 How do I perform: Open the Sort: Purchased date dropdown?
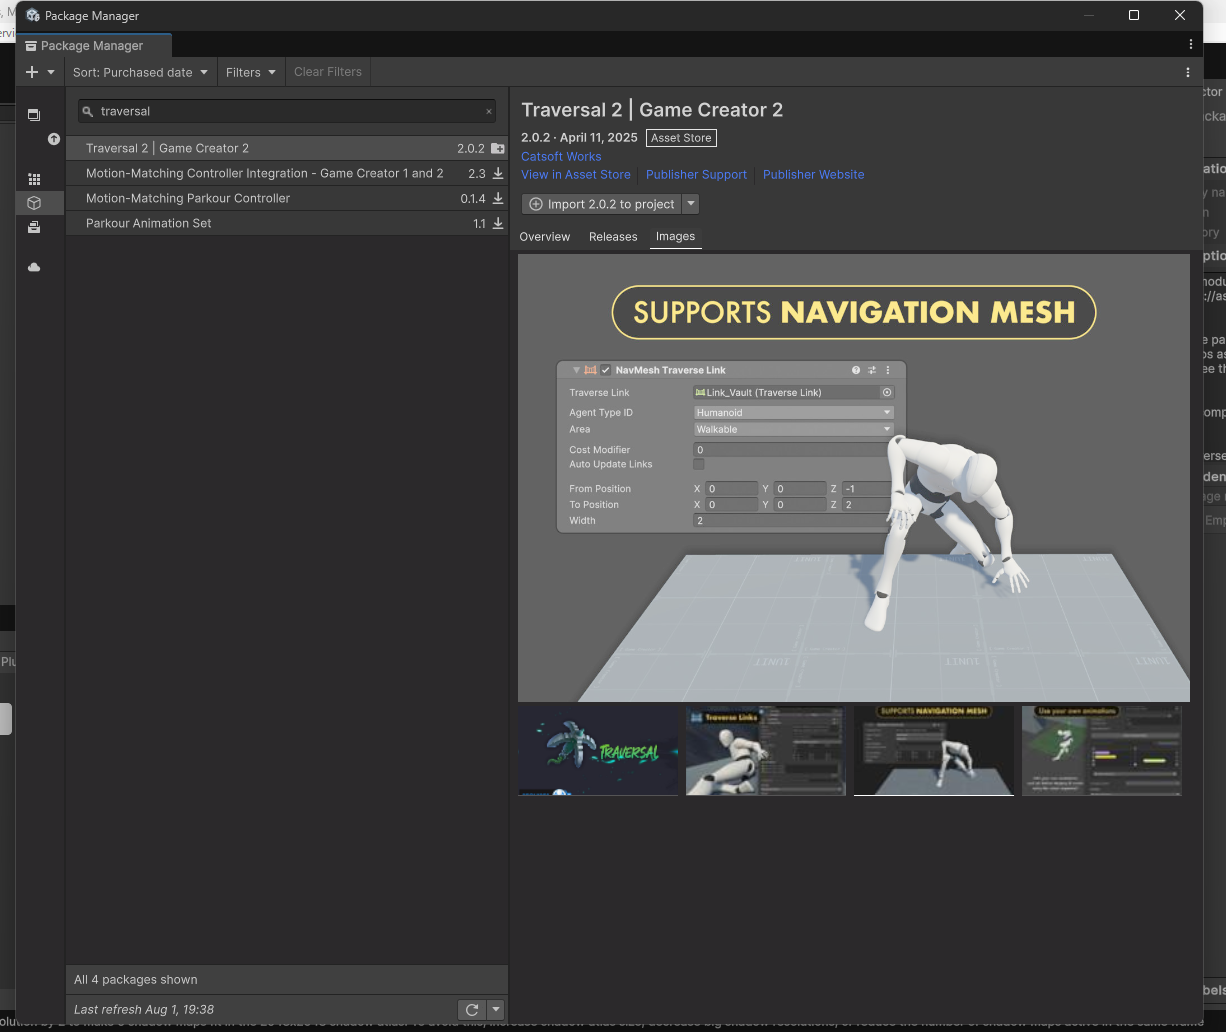tap(140, 72)
